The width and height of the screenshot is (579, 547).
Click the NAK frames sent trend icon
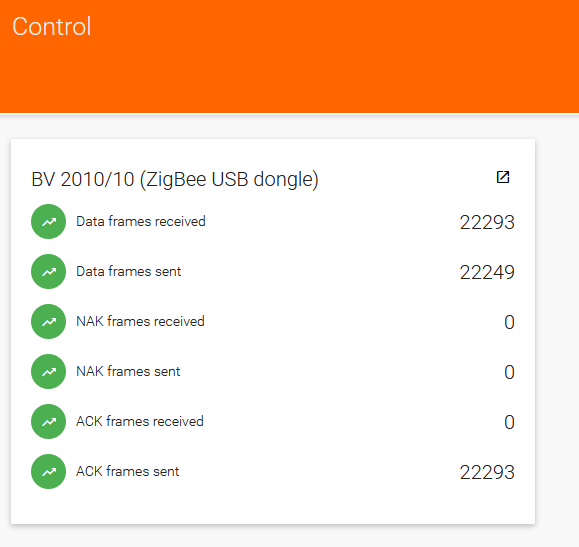[x=48, y=372]
